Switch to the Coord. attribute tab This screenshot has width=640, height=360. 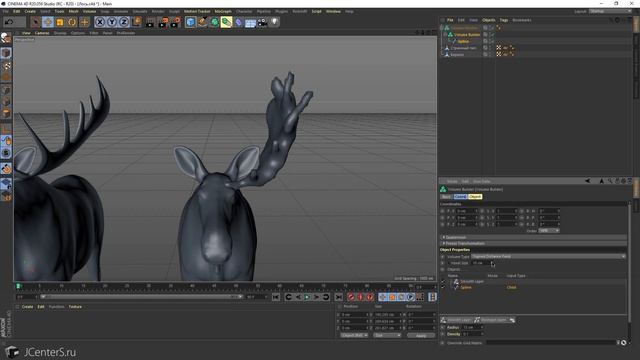tap(460, 197)
